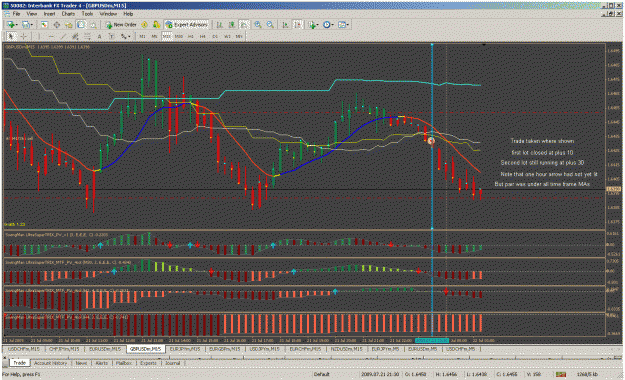Open the templates dropdown
625x380 pixels.
pos(344,25)
